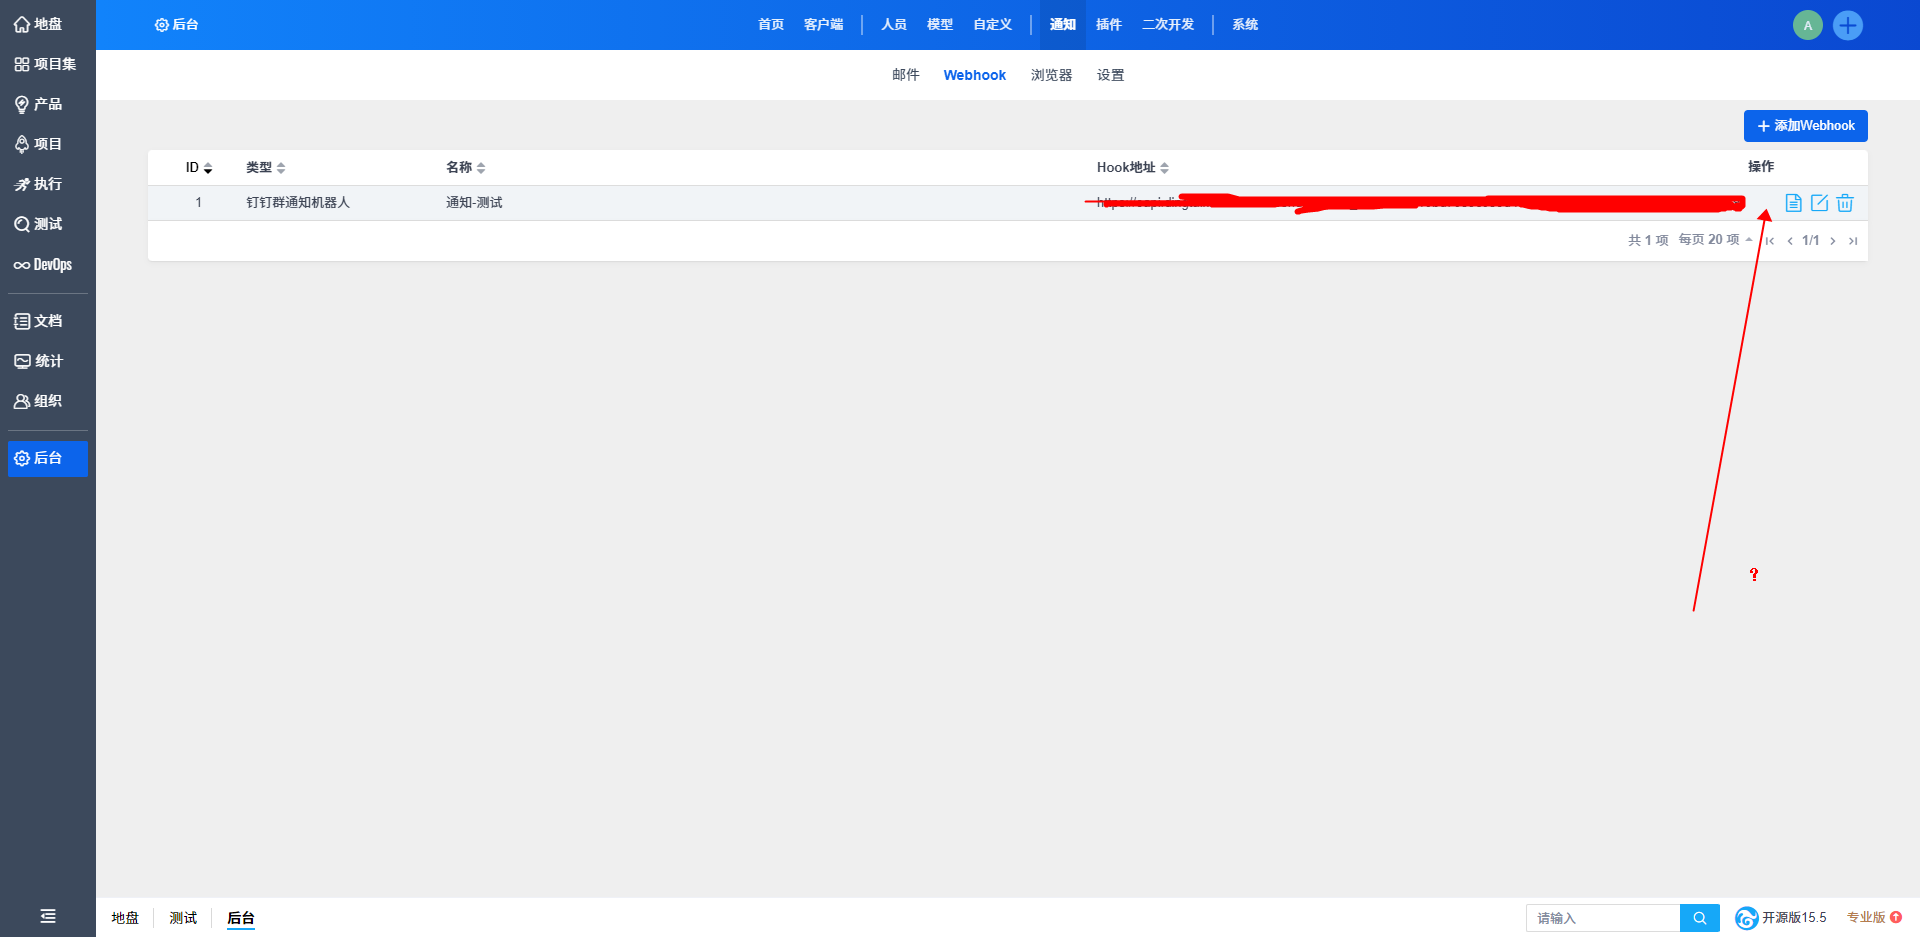Viewport: 1920px width, 937px height.
Task: View the log for the 通知-测试 webhook
Action: (x=1793, y=203)
